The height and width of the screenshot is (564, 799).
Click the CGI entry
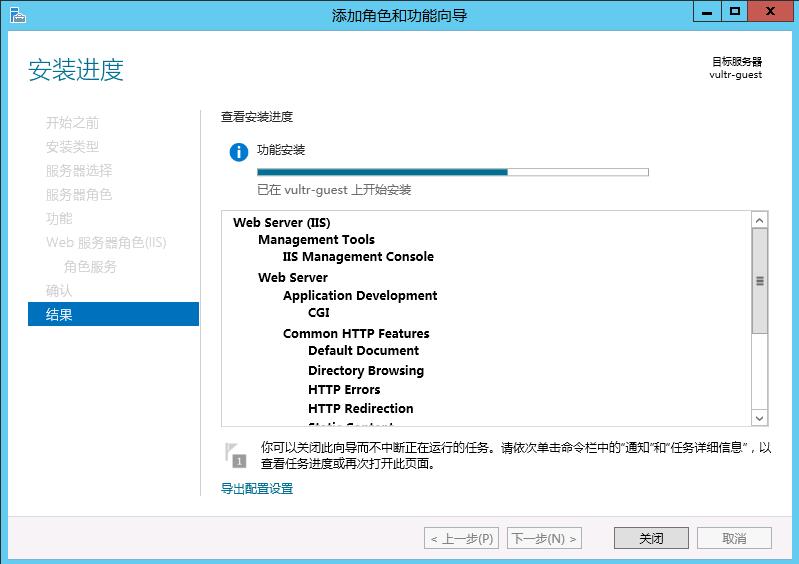318,312
